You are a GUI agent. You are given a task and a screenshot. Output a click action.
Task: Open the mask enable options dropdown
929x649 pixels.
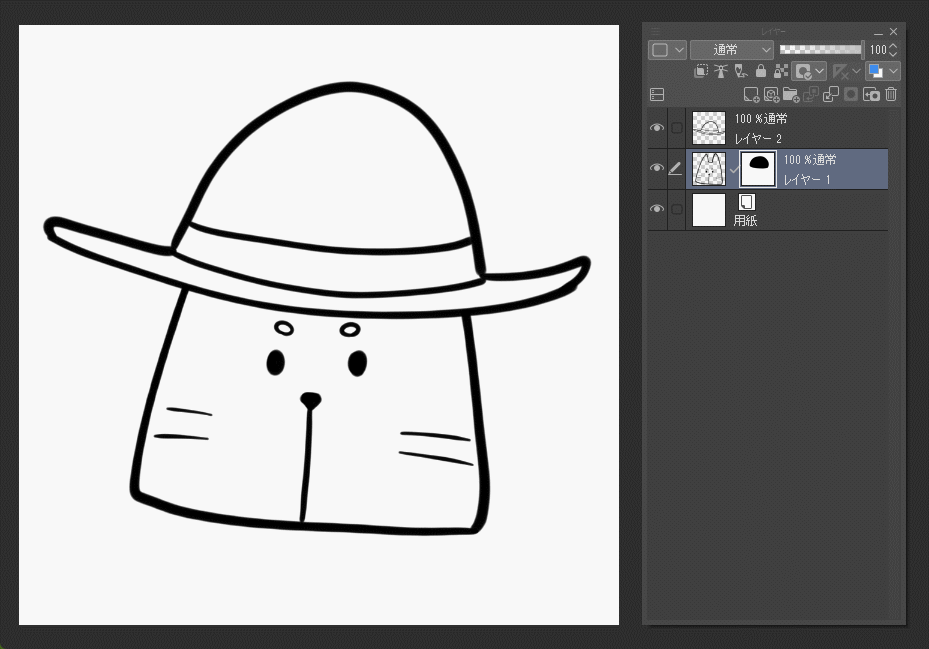pyautogui.click(x=821, y=71)
